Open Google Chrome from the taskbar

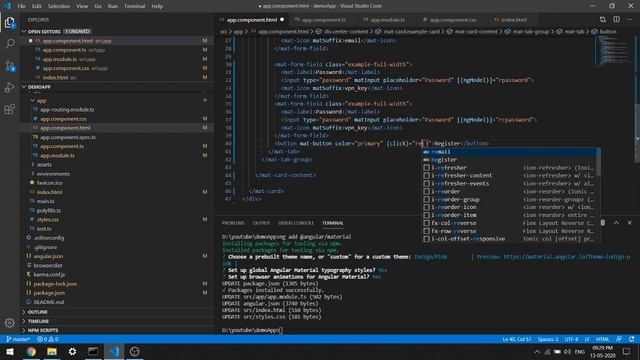[x=31, y=351]
